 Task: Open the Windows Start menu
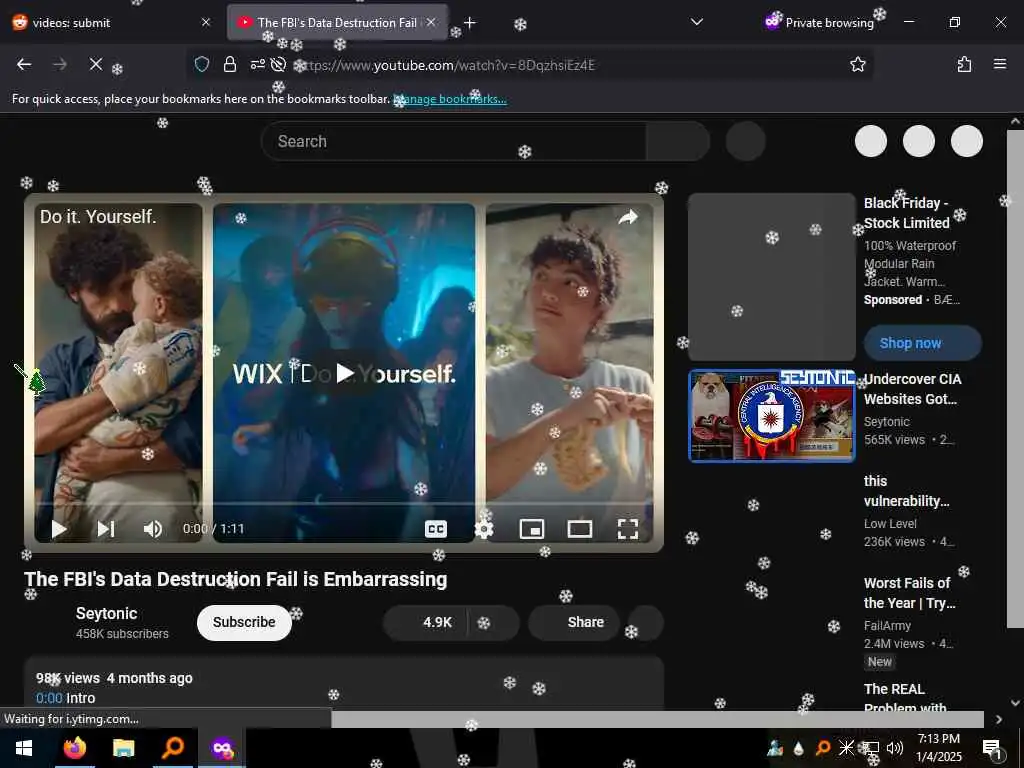pos(24,748)
